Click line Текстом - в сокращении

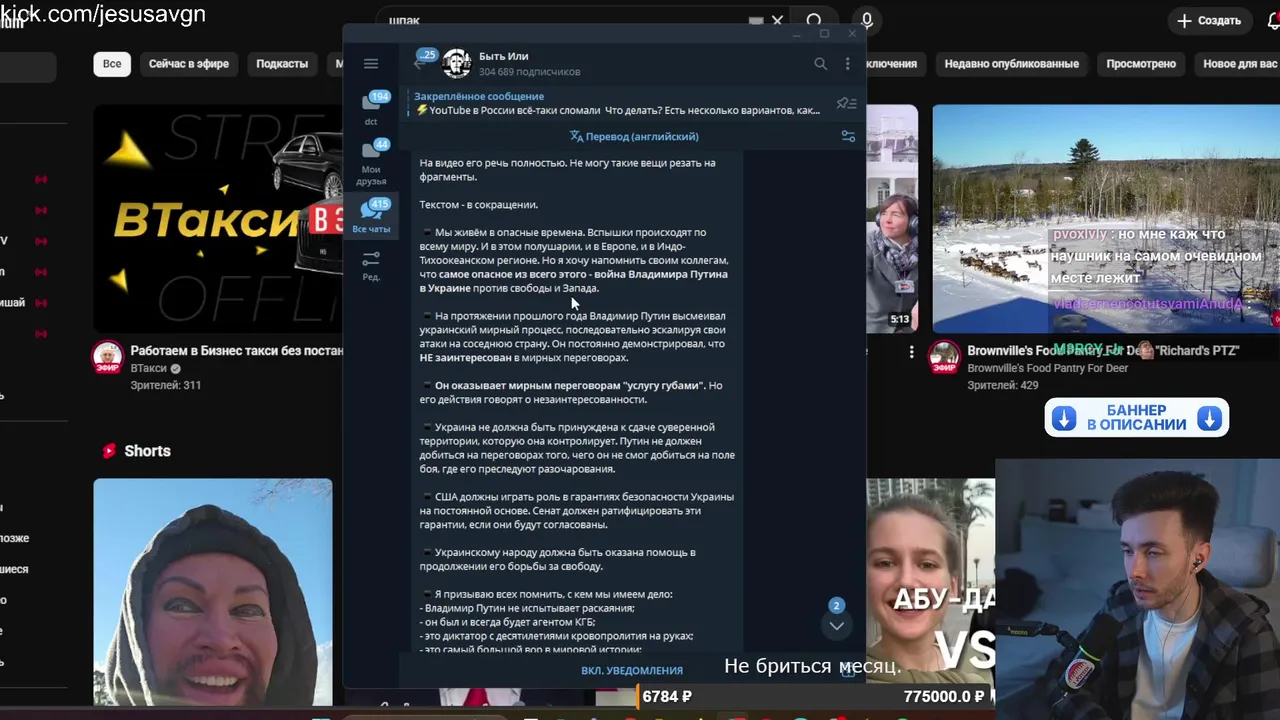pyautogui.click(x=478, y=204)
